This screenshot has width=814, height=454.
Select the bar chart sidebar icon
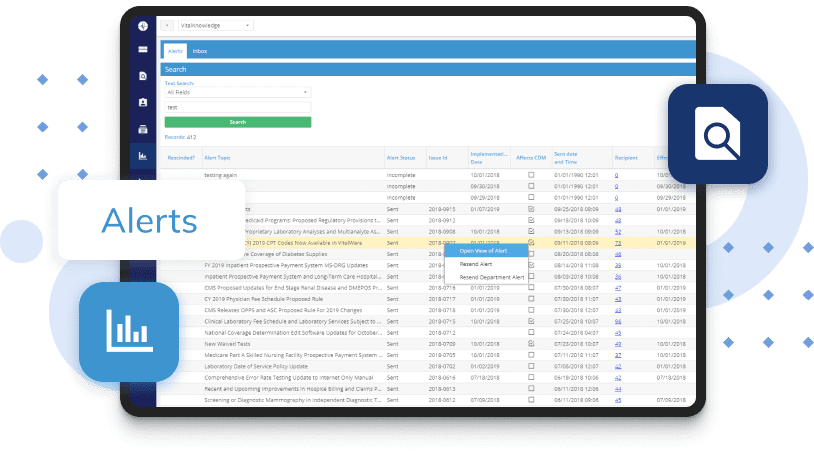coord(143,155)
